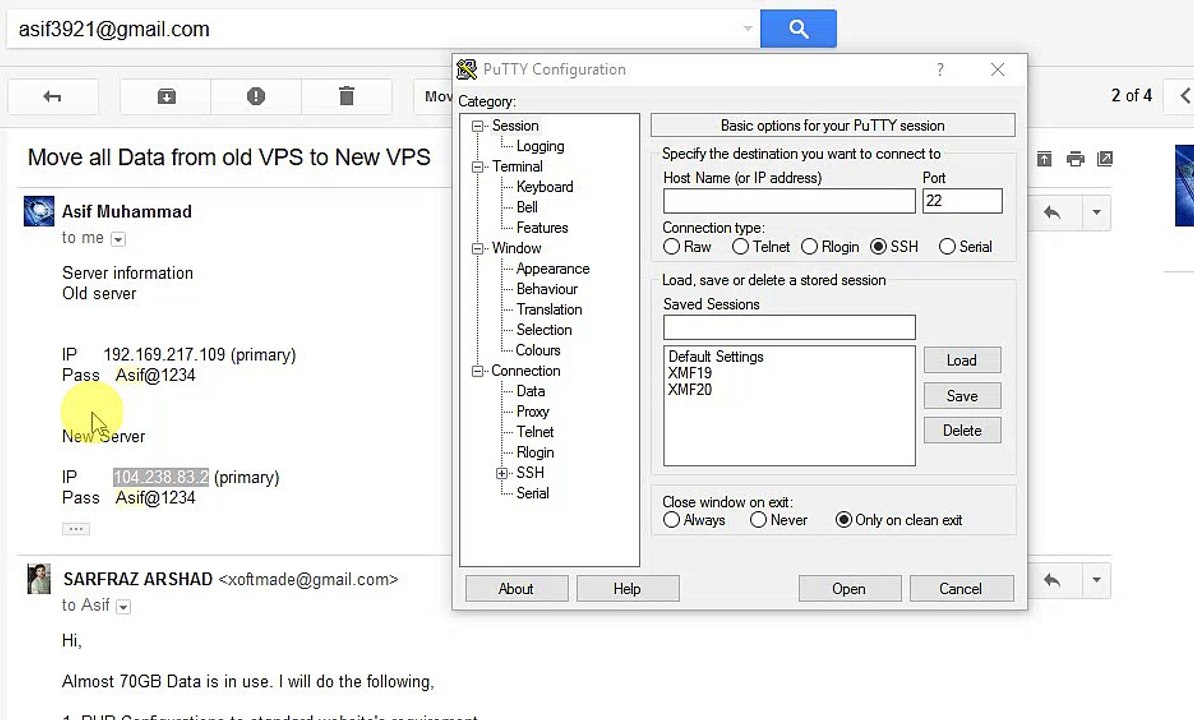Click PuTTY help question mark button
The height and width of the screenshot is (720, 1194).
tap(940, 69)
